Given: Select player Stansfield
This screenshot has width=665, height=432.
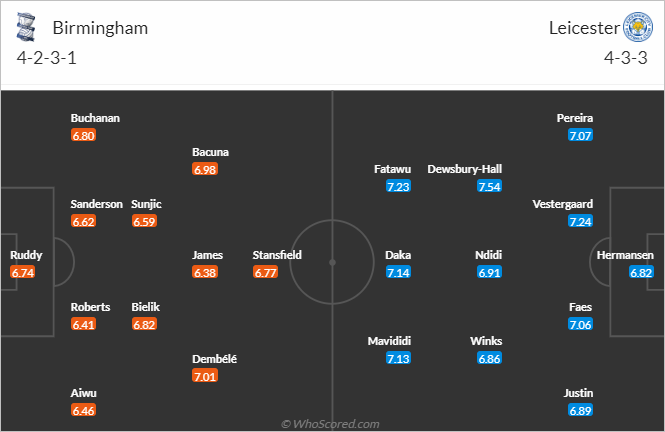Looking at the screenshot, I should click(x=277, y=255).
